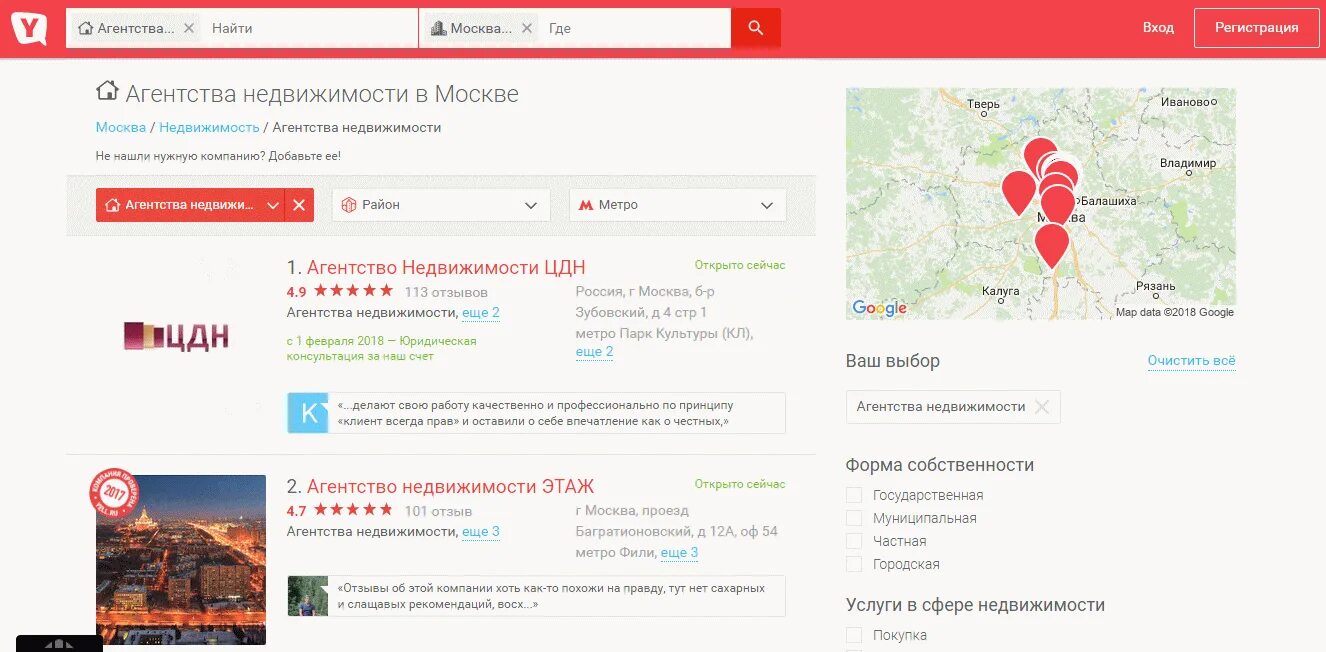Image resolution: width=1326 pixels, height=652 pixels.
Task: Open 'Агентство недвижимости ЭТАЖ' listing title
Action: click(x=450, y=487)
